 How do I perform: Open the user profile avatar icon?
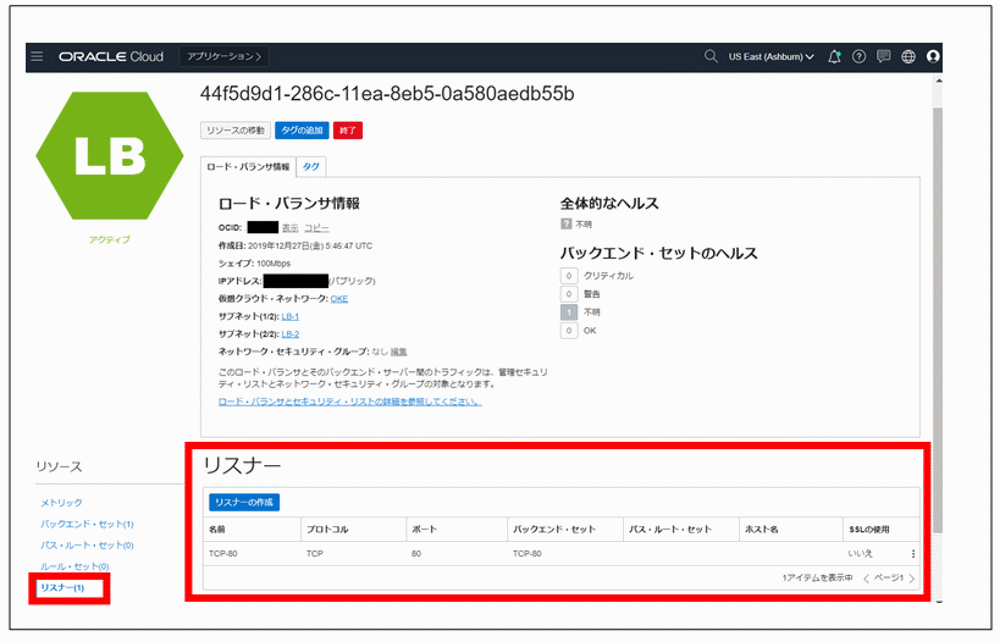933,56
